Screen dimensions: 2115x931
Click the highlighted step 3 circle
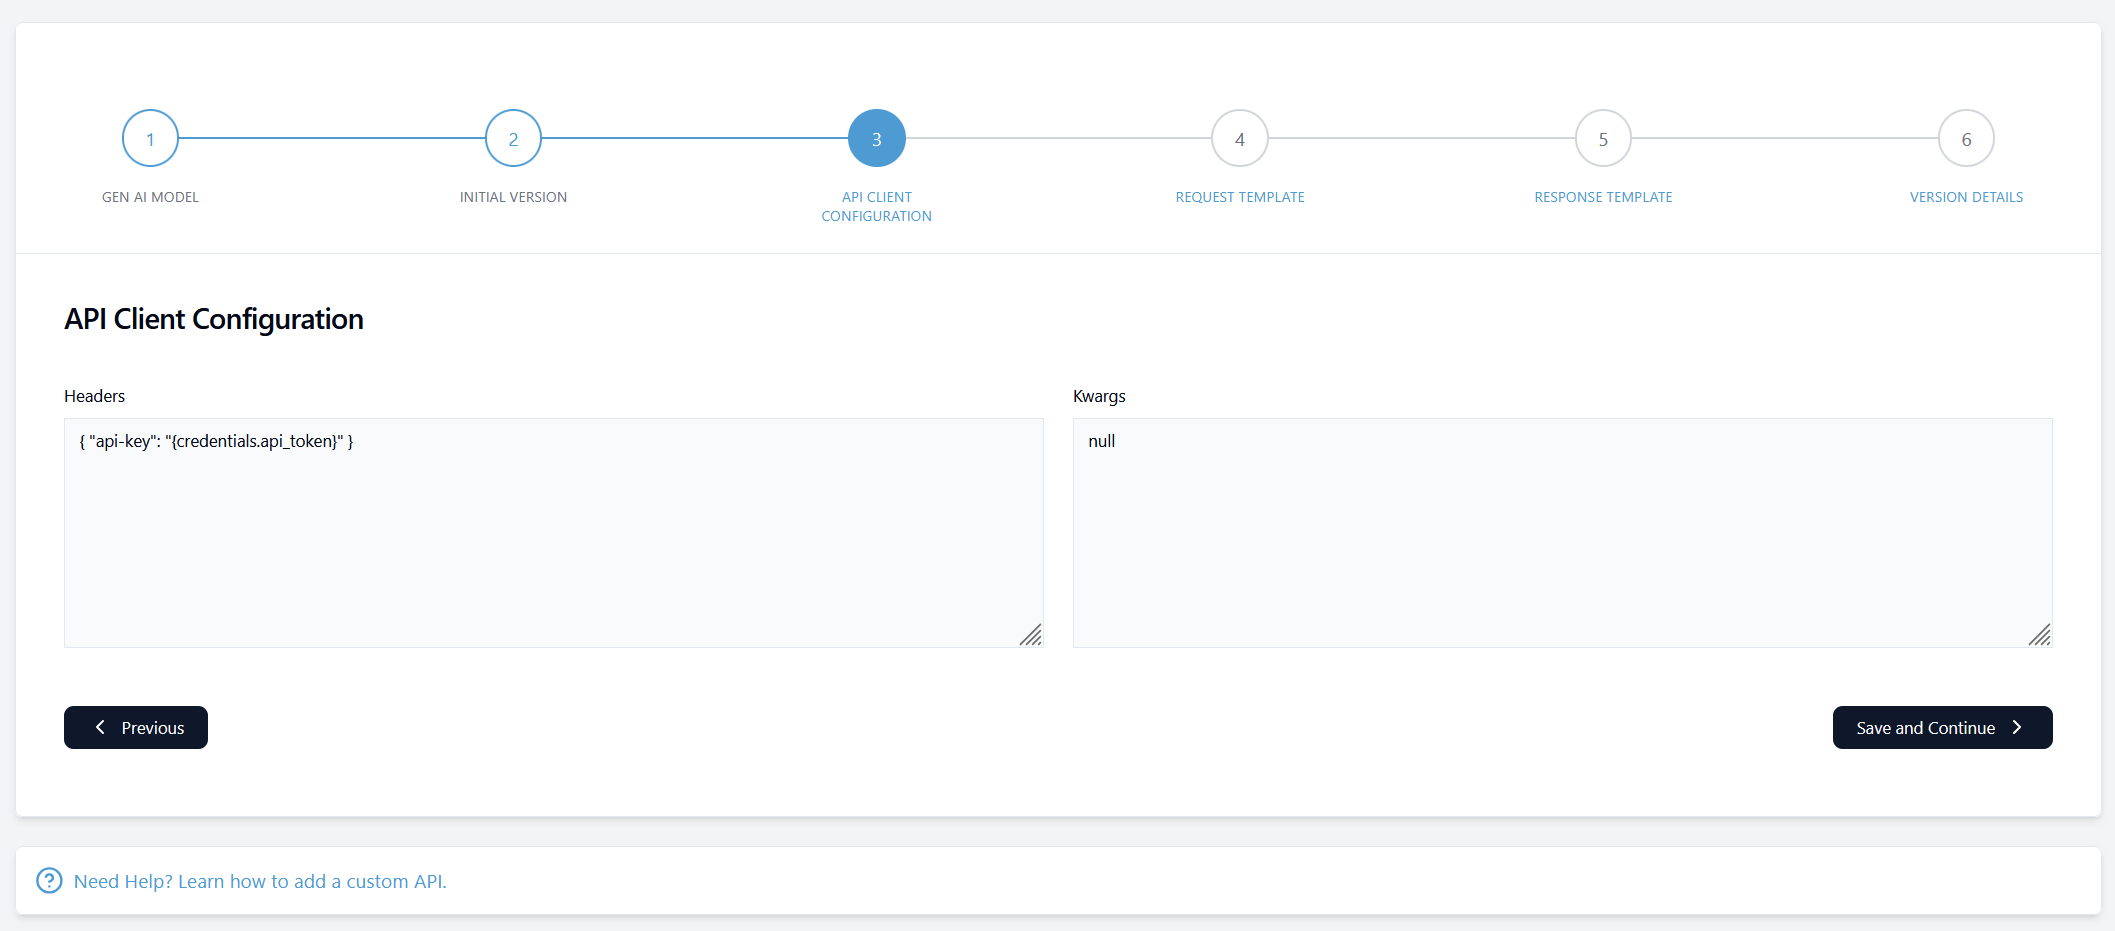point(876,138)
